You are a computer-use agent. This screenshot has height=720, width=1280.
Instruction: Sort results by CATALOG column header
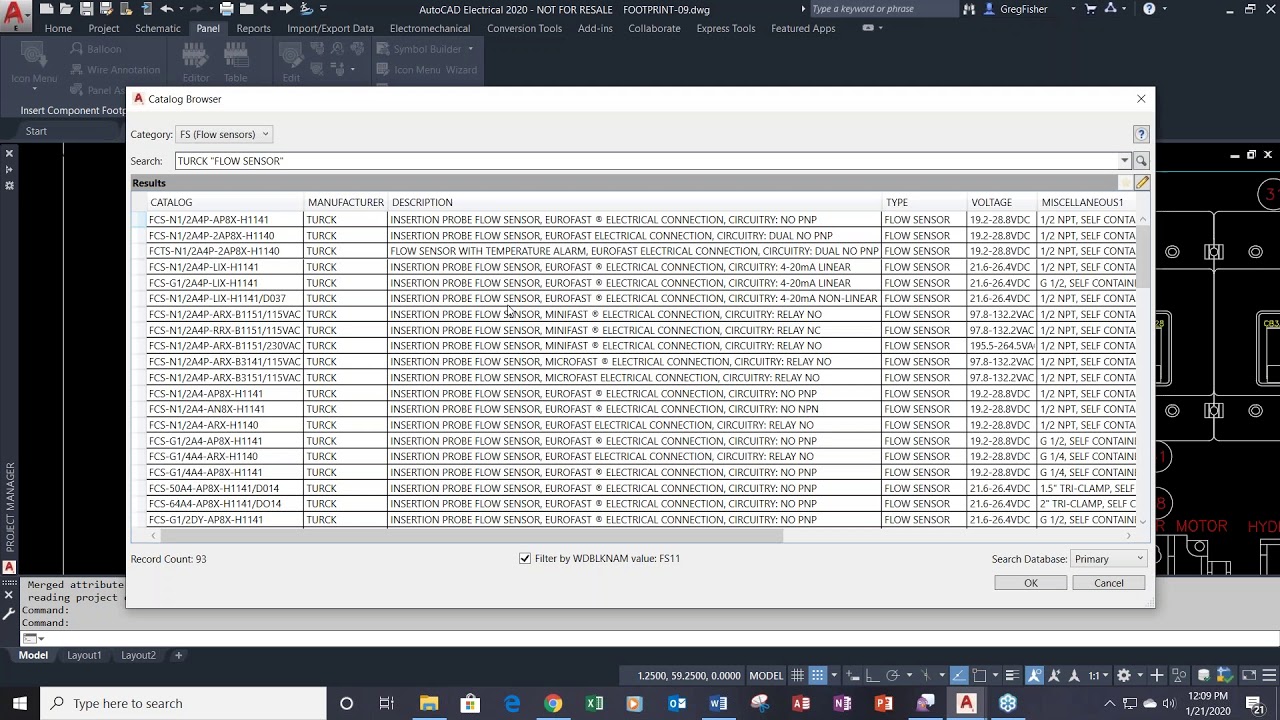tap(224, 202)
